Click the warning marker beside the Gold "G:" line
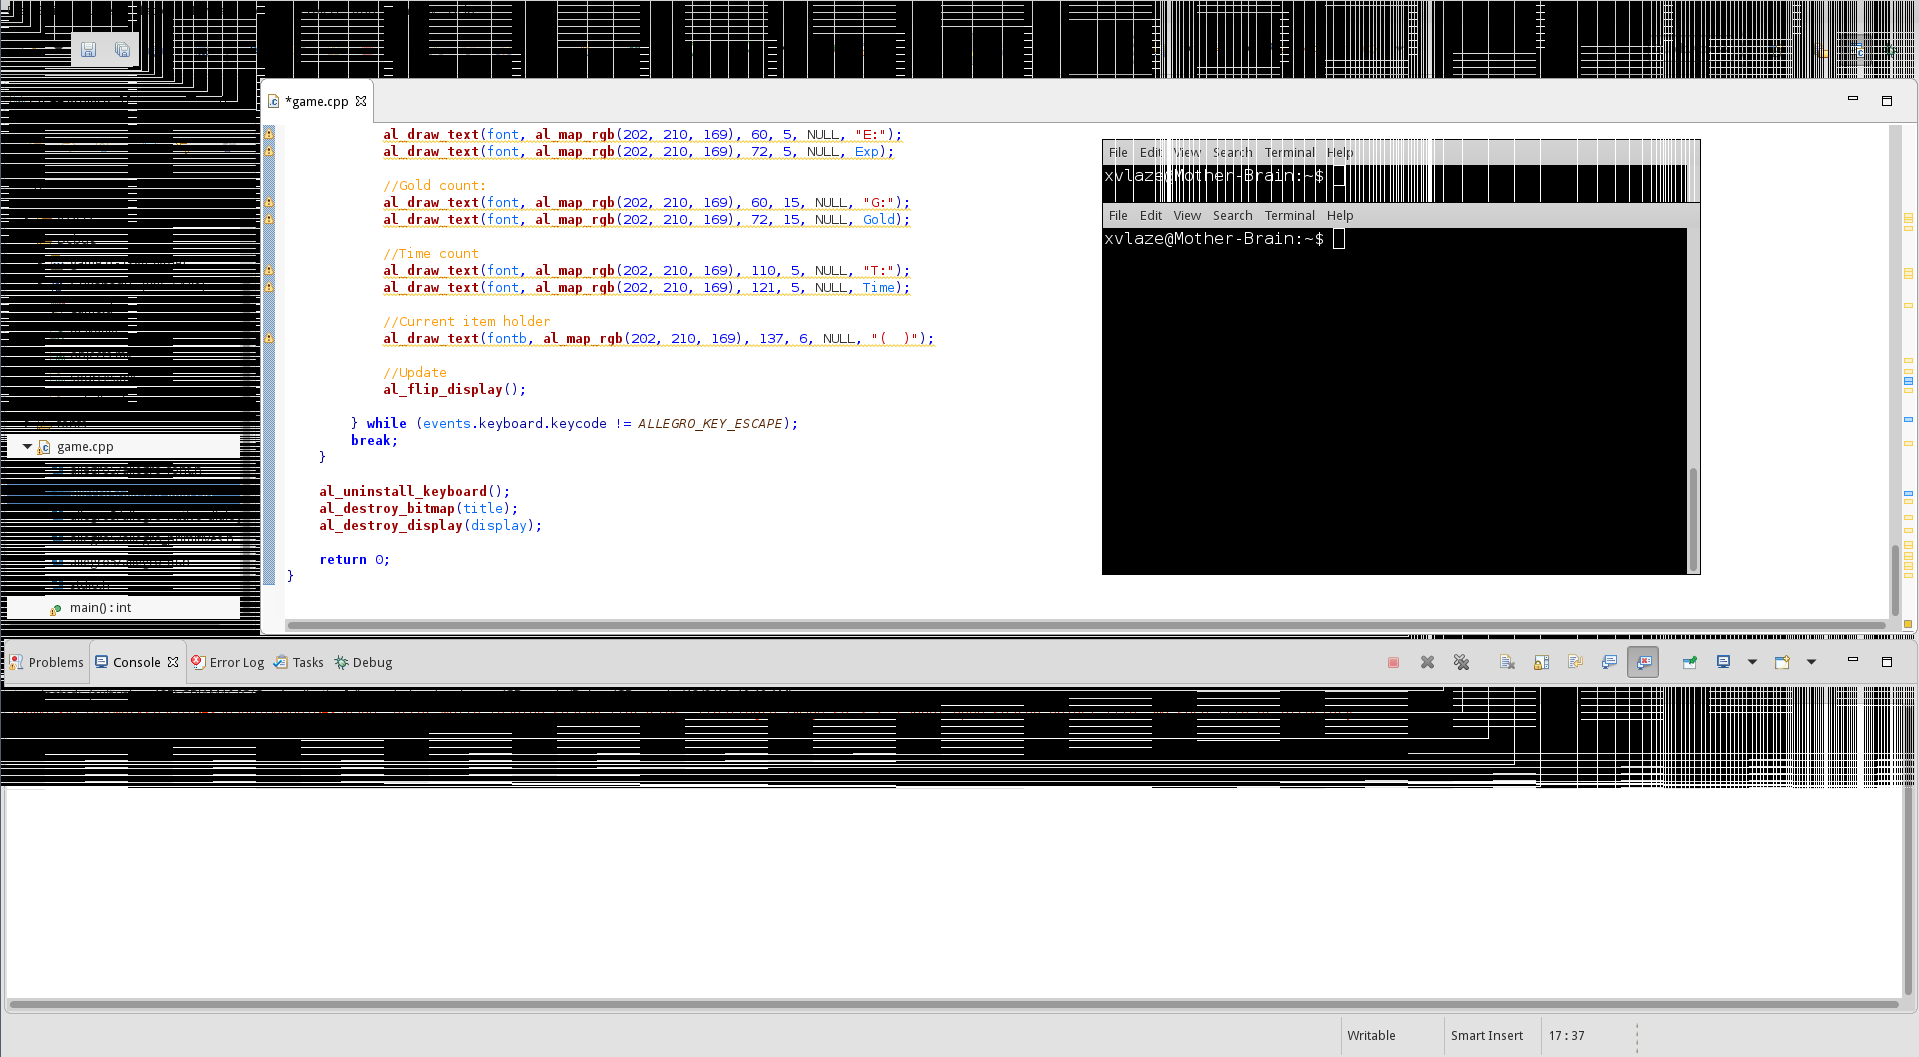The width and height of the screenshot is (1919, 1057). [269, 202]
